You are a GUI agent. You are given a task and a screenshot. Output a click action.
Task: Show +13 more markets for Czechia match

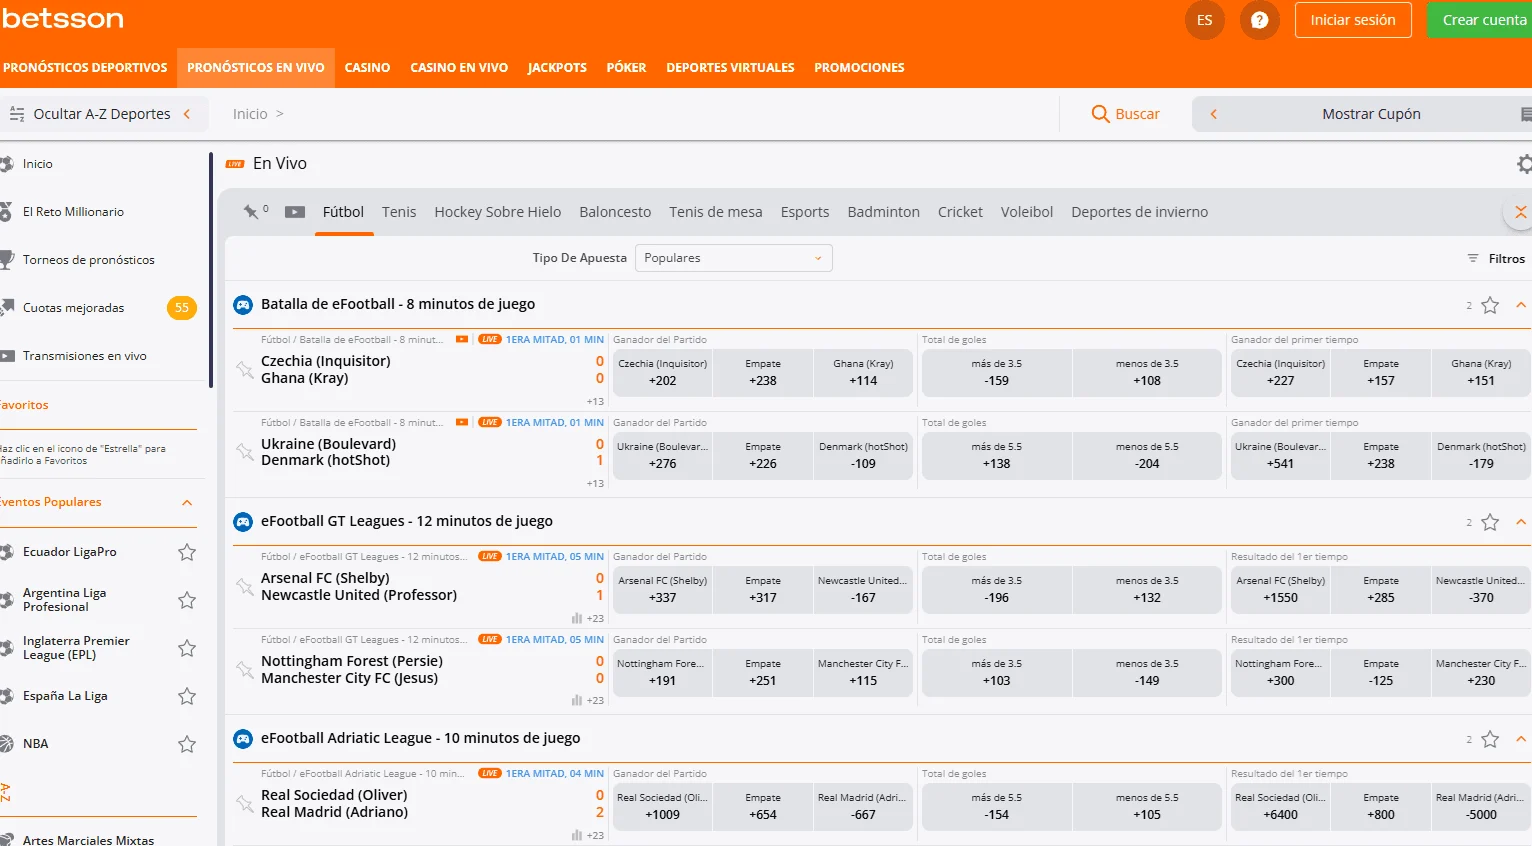[595, 401]
